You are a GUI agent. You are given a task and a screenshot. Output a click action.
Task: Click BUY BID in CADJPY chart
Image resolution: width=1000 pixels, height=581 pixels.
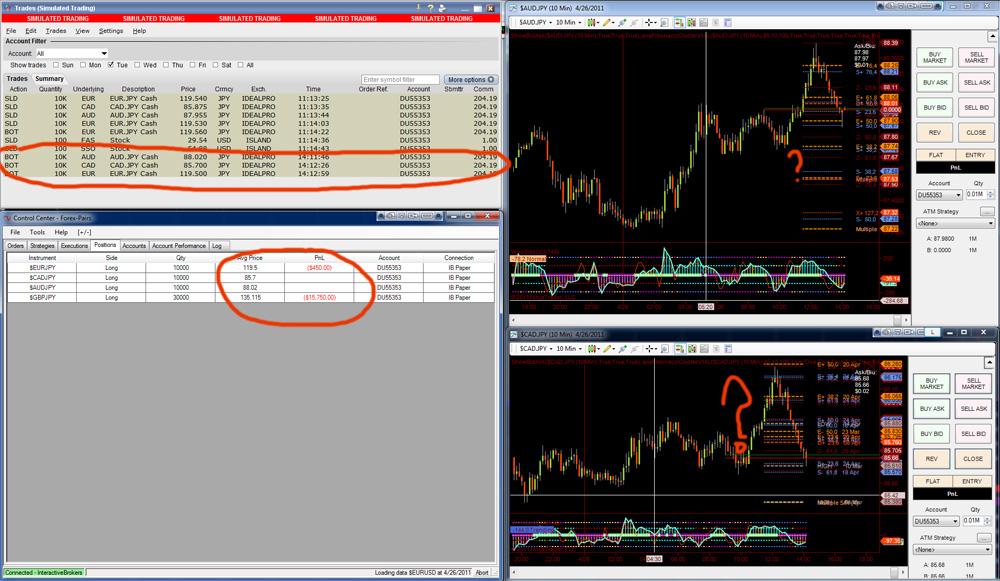click(x=931, y=434)
